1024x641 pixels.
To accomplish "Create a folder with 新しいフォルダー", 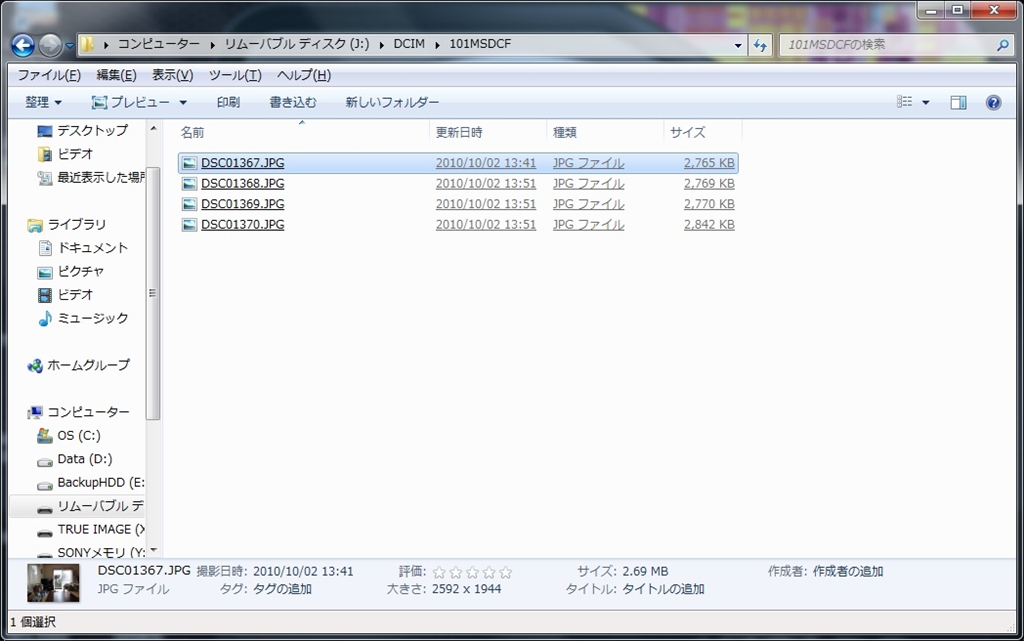I will (392, 102).
